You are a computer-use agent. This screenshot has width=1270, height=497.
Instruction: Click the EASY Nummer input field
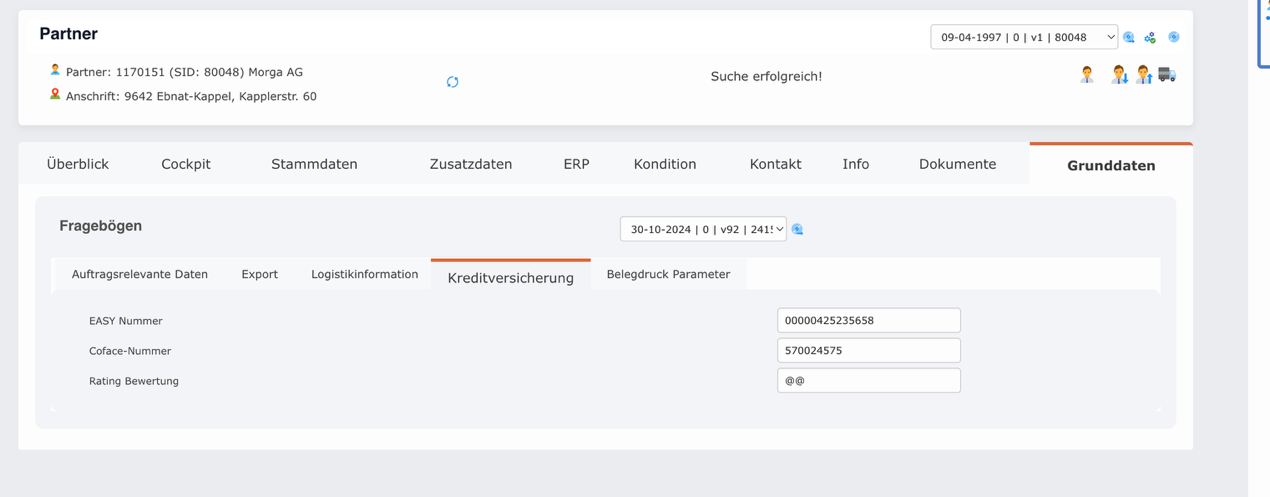point(868,320)
